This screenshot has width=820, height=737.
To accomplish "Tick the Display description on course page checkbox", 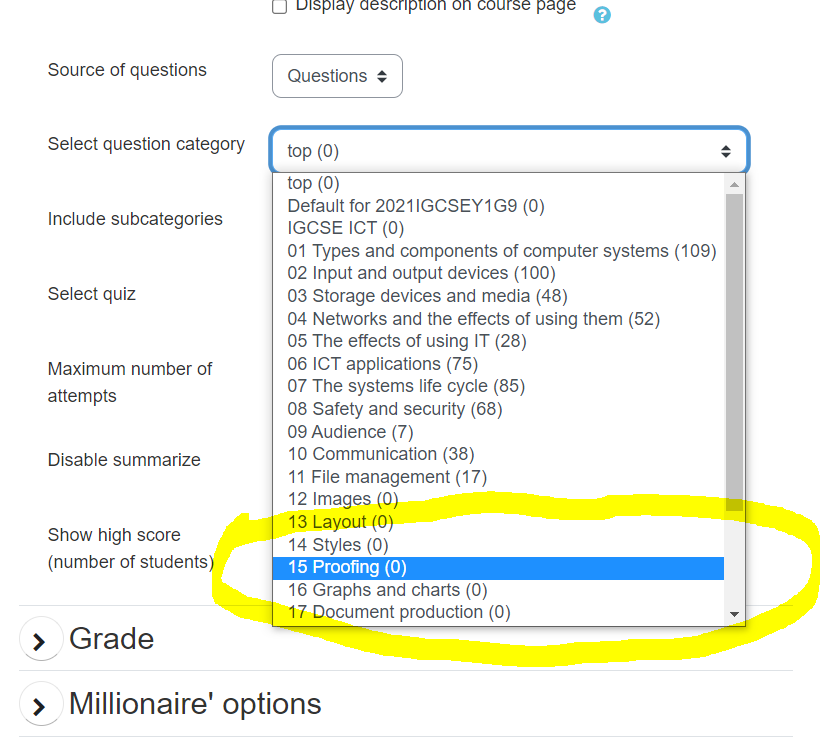I will [x=280, y=6].
